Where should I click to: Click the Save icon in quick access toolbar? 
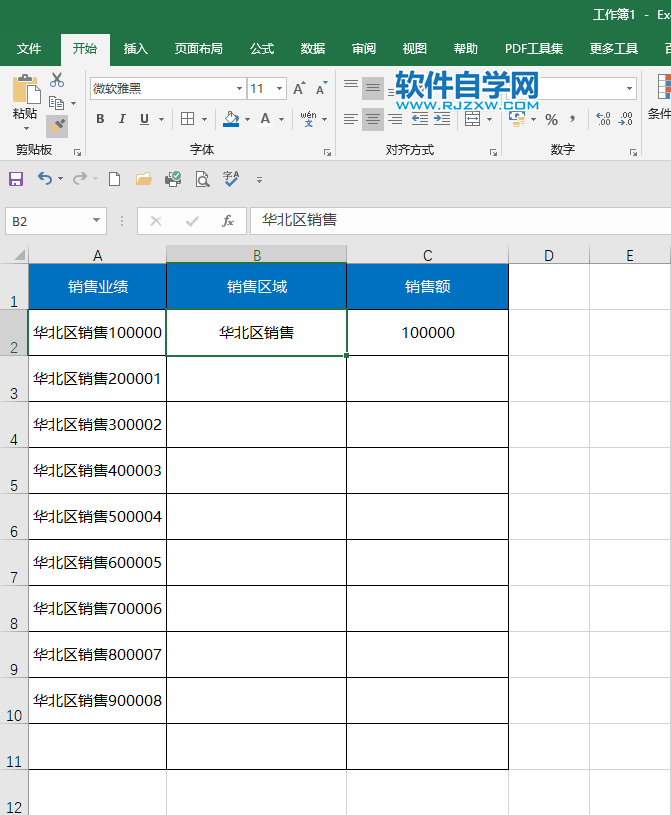click(x=16, y=179)
